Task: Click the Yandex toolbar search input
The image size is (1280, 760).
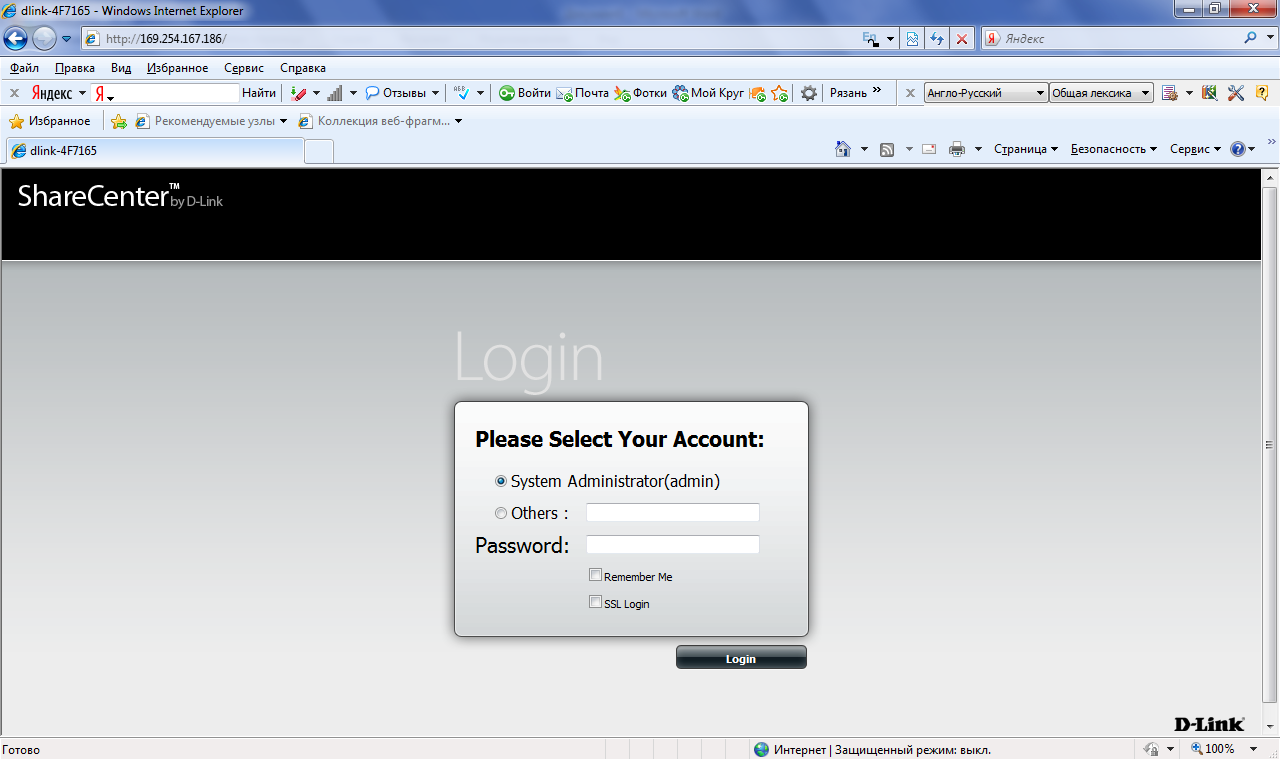Action: pyautogui.click(x=164, y=93)
